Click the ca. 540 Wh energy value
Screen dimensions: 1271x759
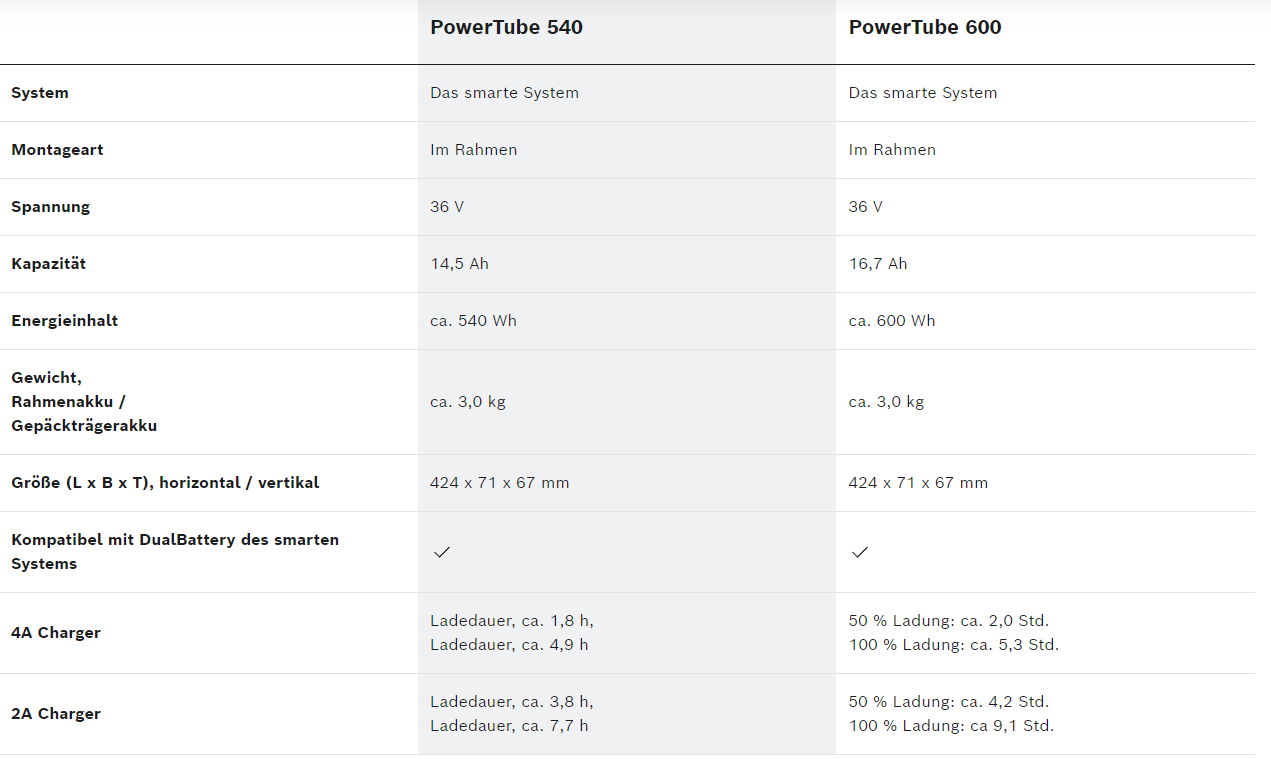(473, 321)
